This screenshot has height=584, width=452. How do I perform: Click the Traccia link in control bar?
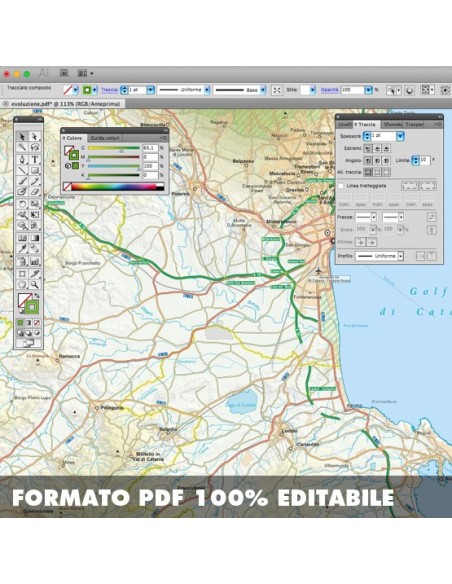pos(109,90)
